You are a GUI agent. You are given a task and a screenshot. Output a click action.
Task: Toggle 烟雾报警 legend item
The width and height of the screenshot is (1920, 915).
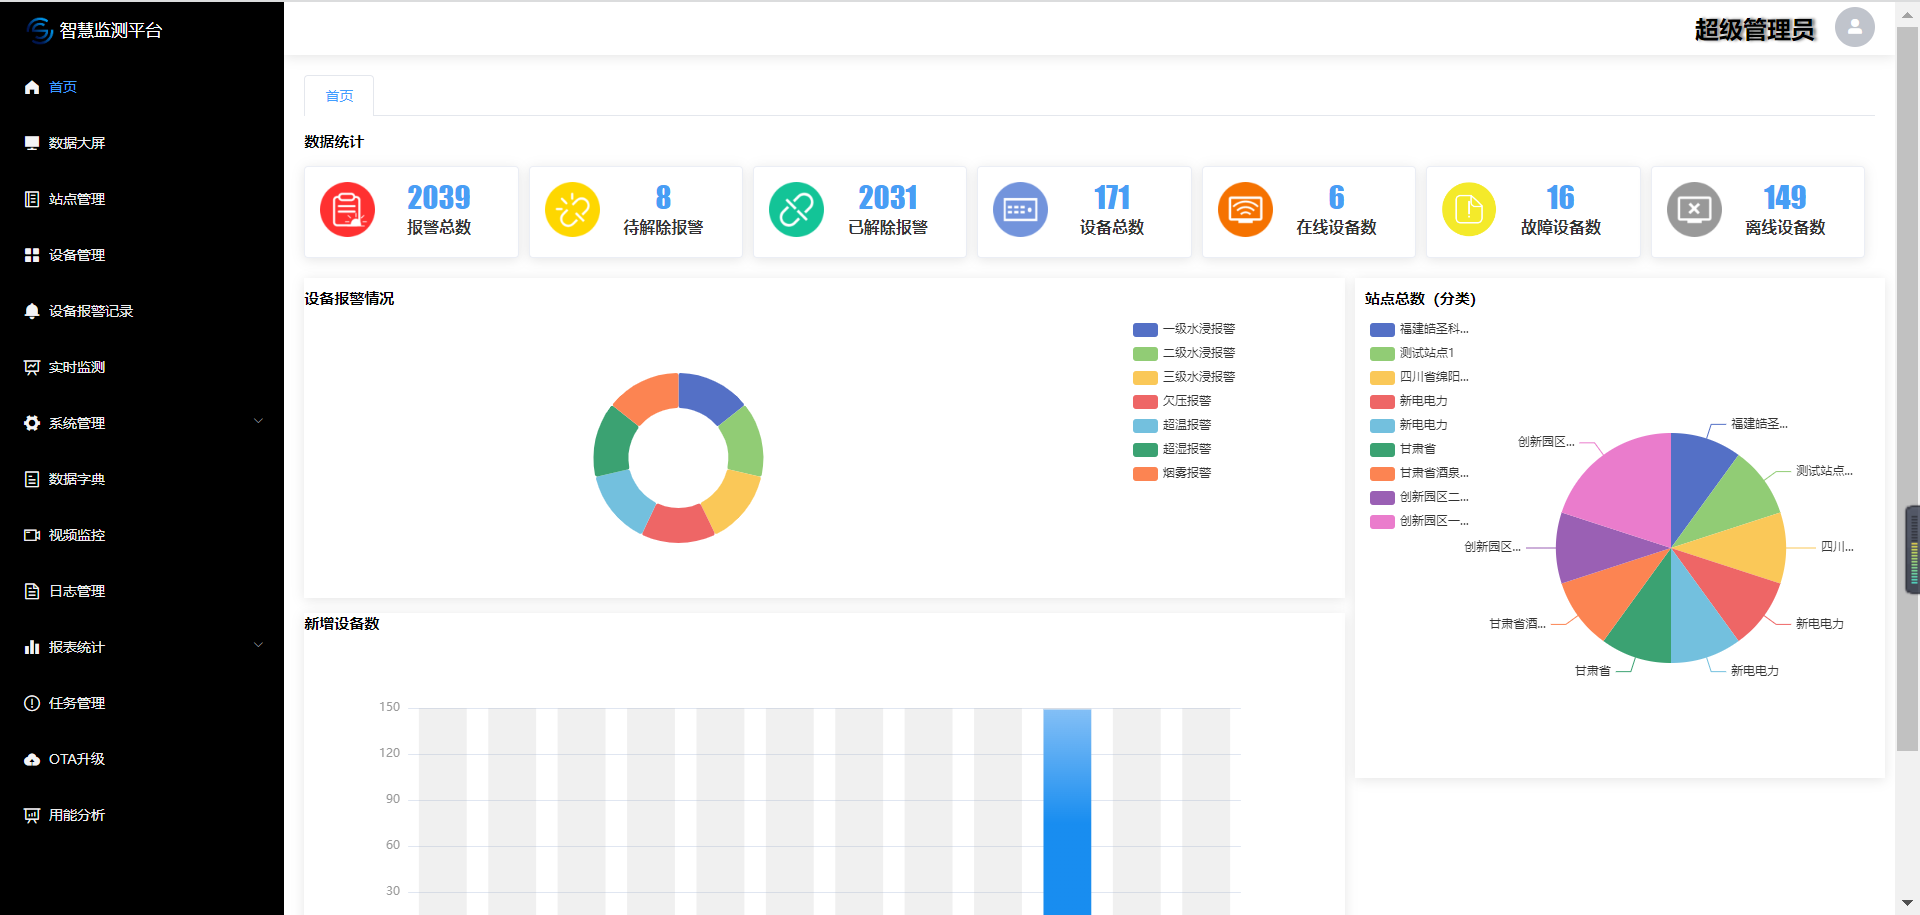(x=1172, y=473)
